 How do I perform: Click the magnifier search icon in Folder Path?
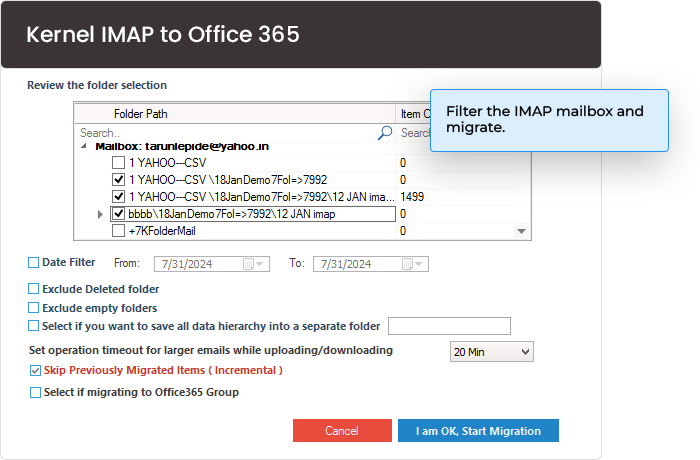click(x=385, y=133)
